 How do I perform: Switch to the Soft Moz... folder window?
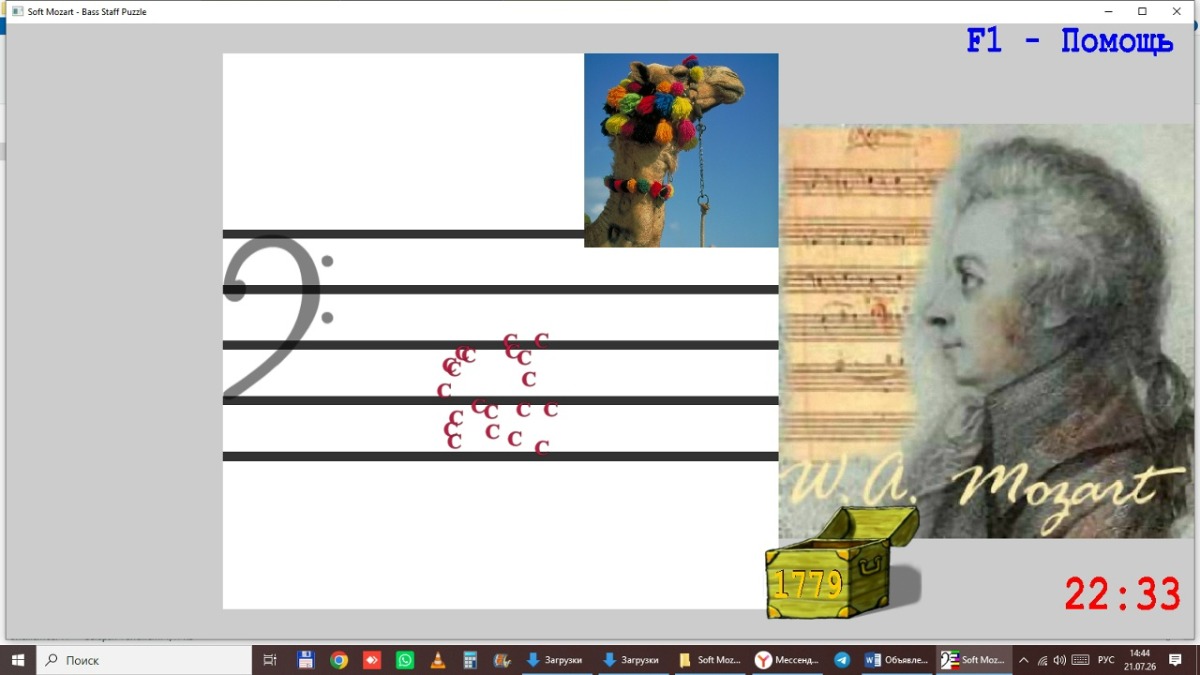(708, 660)
